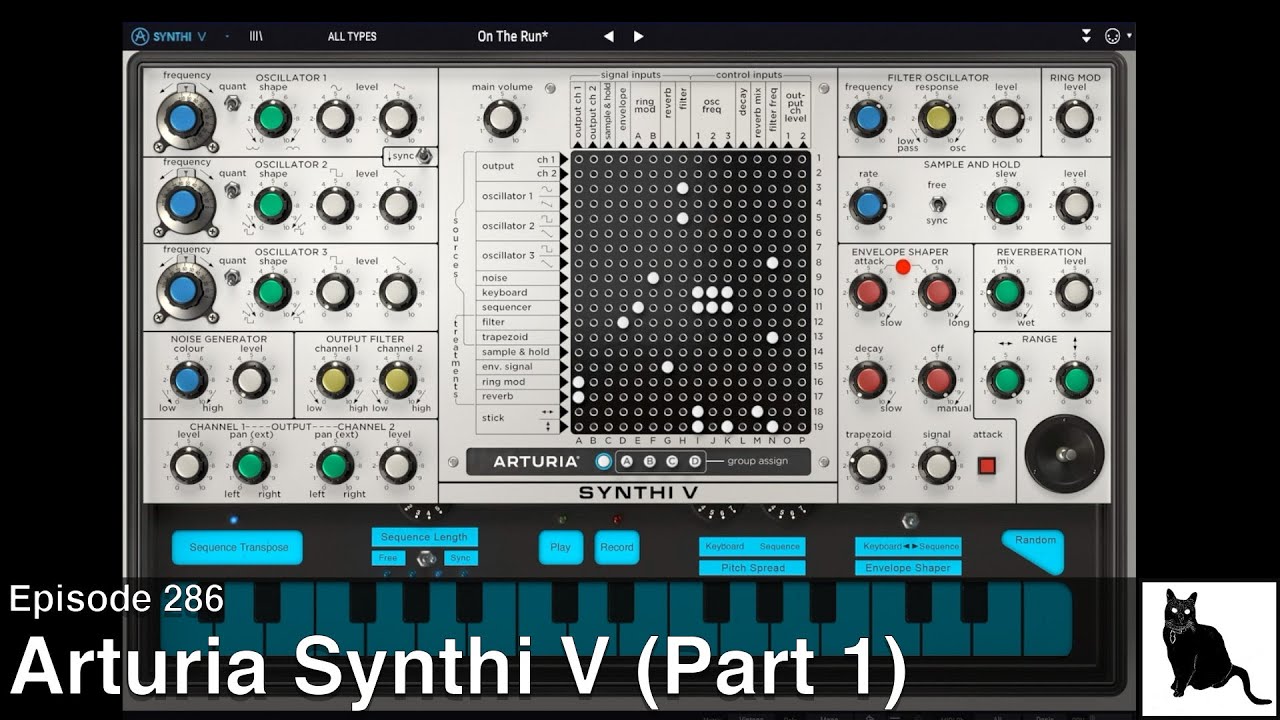Click Channel 2 output level knob
Image resolution: width=1280 pixels, height=720 pixels.
pos(397,465)
